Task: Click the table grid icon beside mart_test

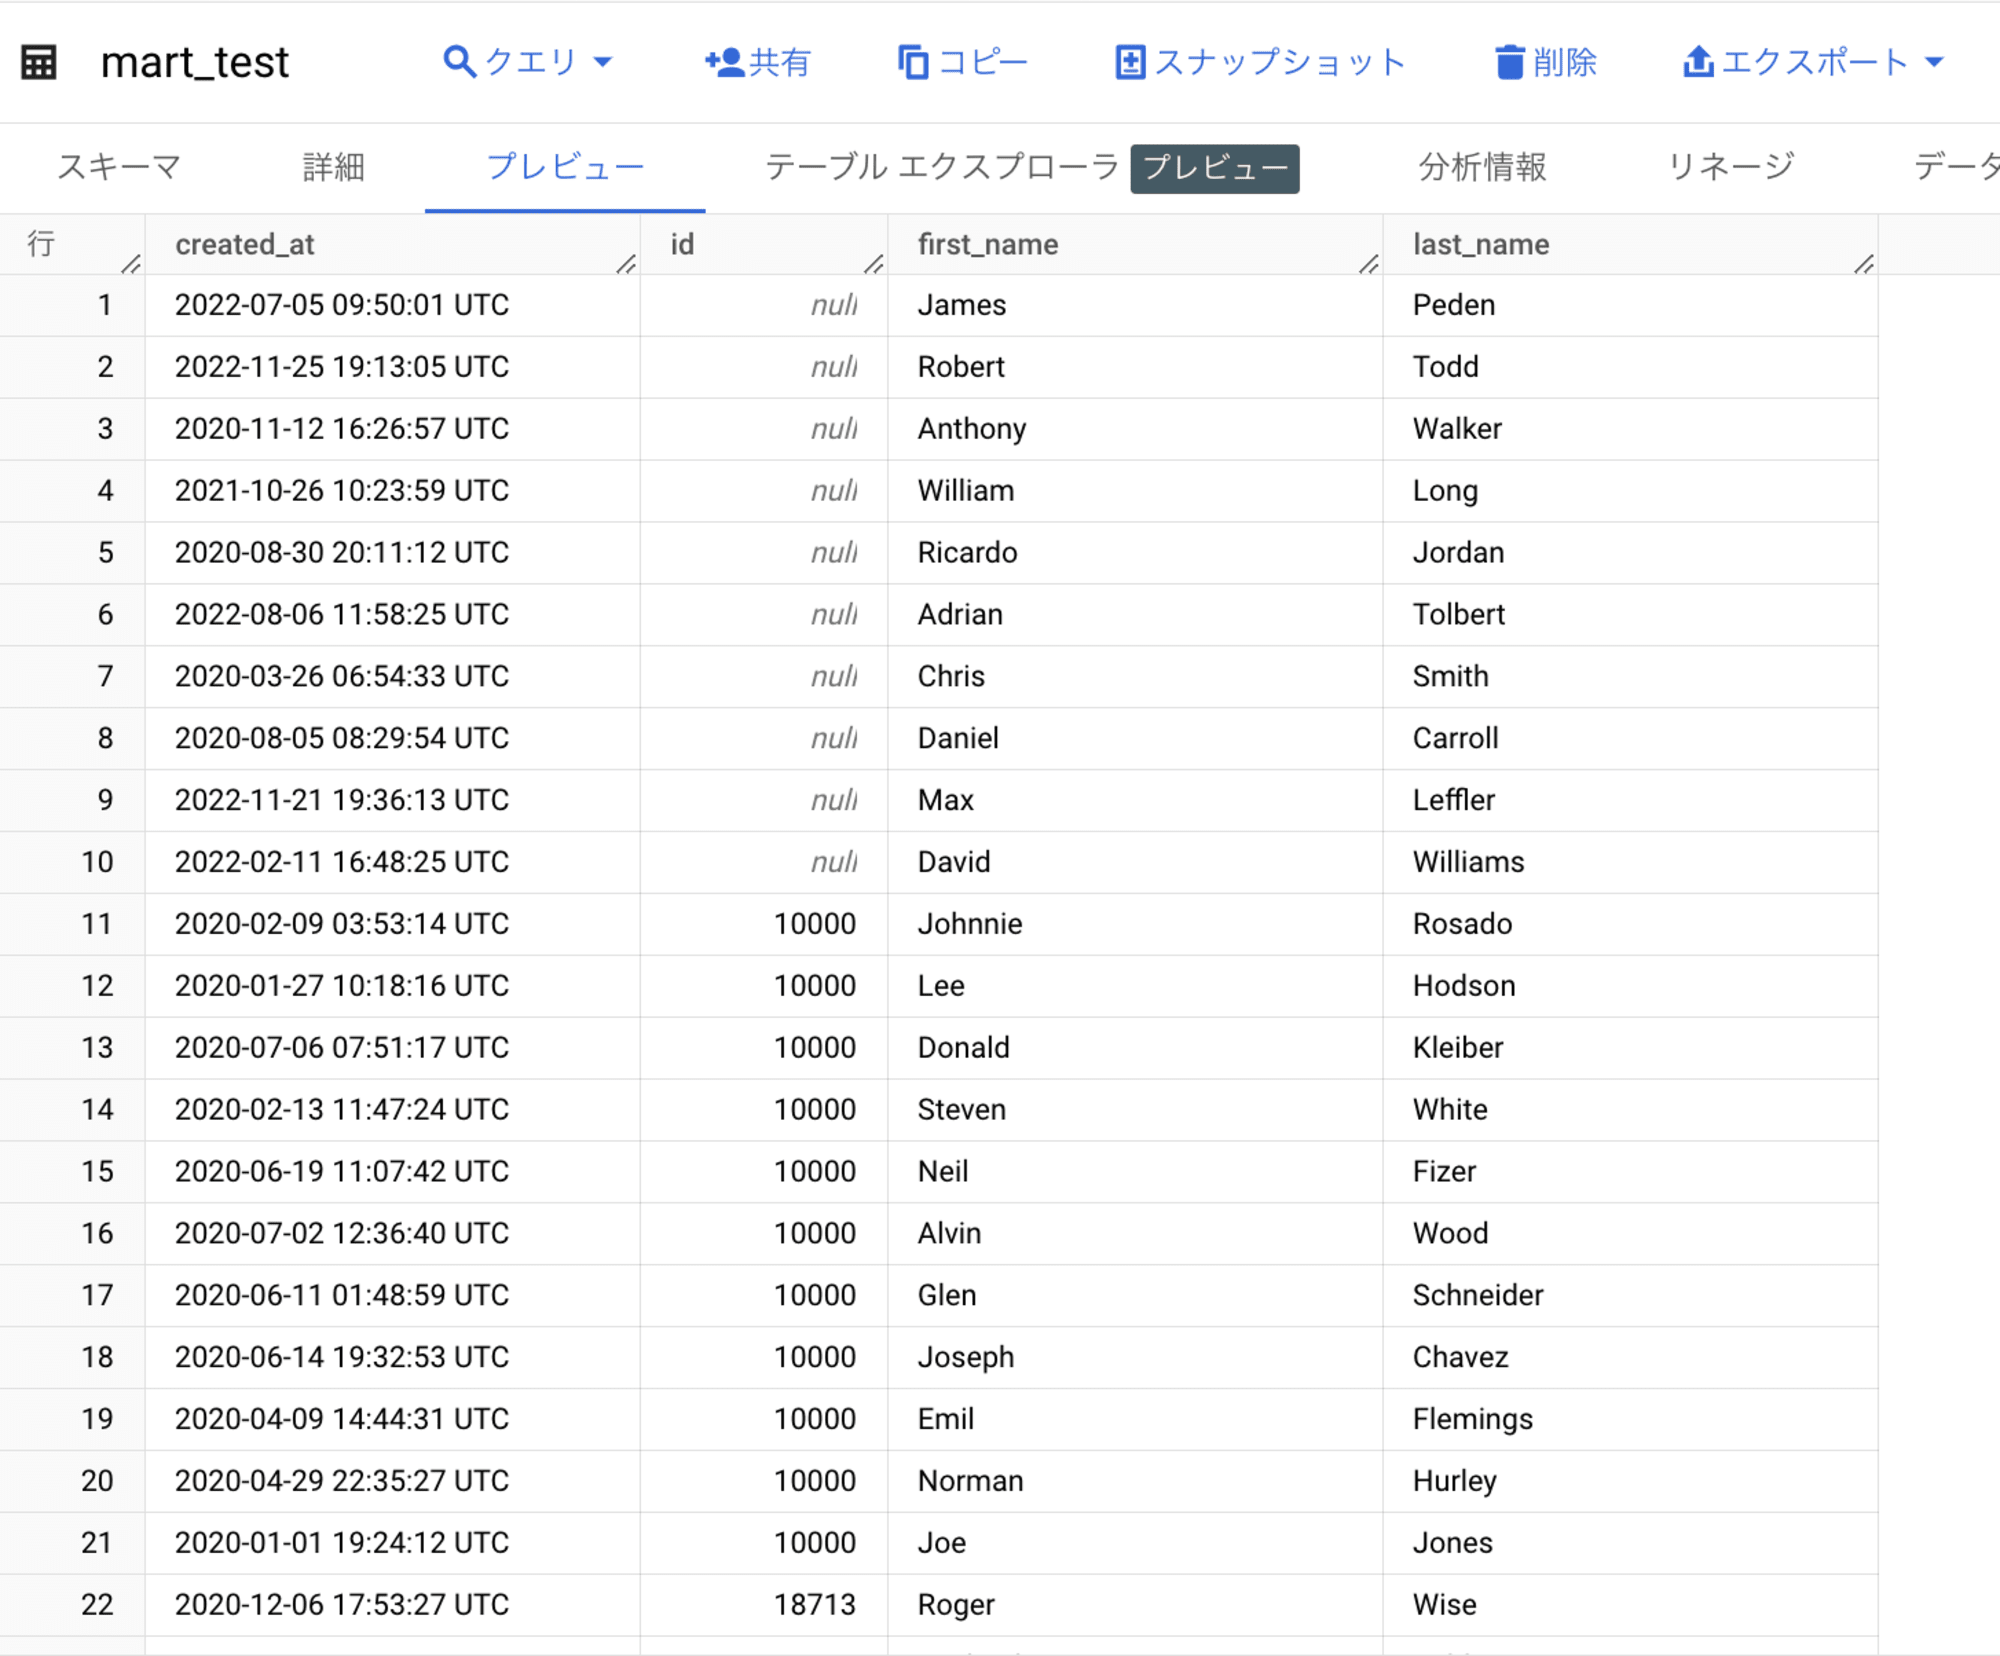Action: click(x=39, y=62)
